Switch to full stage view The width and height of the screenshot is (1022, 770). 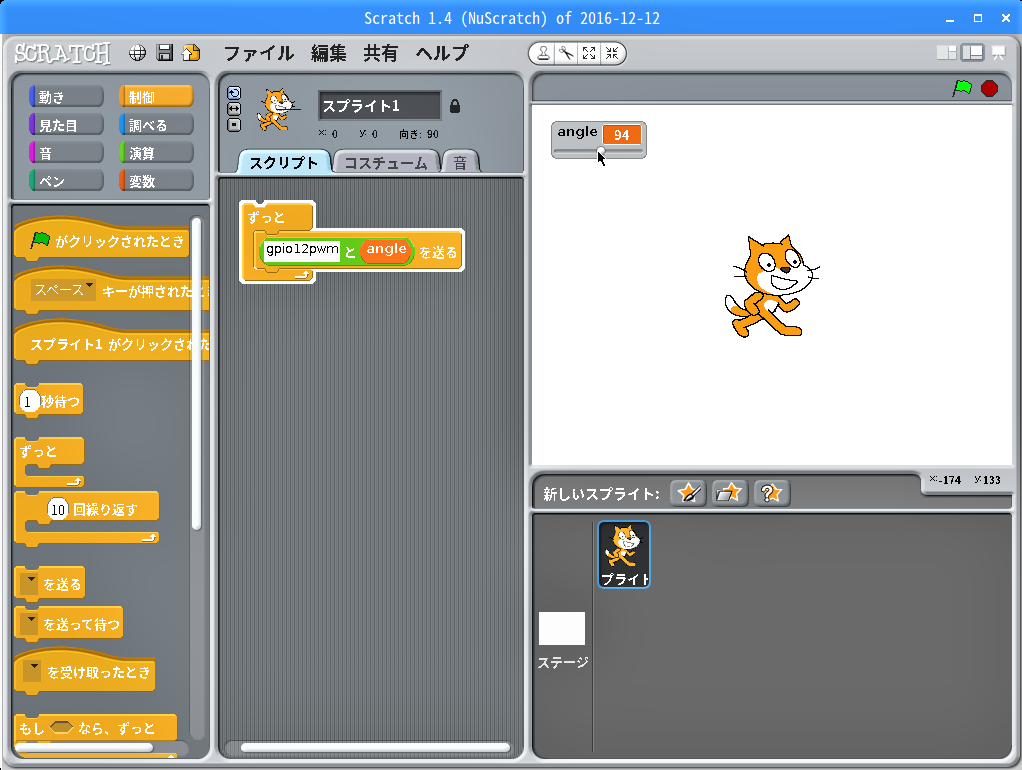tap(972, 53)
